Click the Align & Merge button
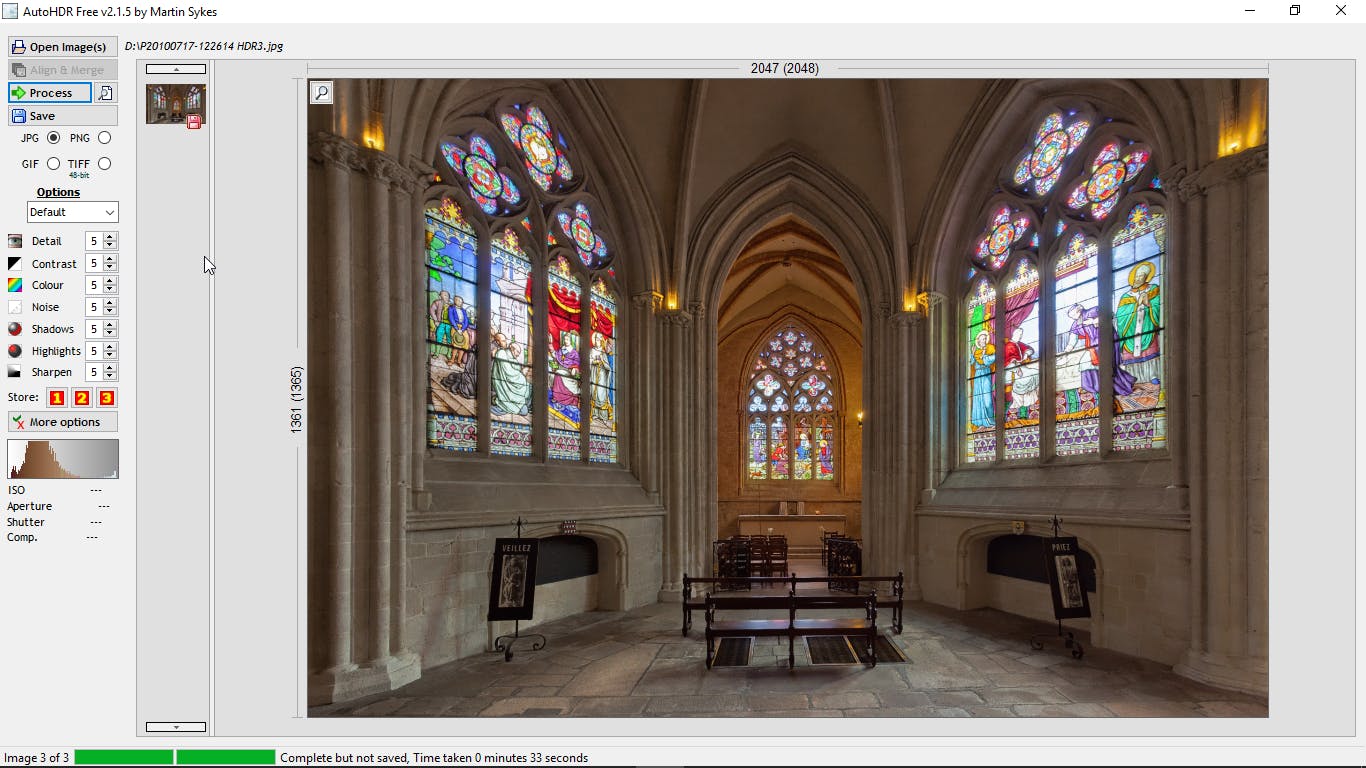1366x768 pixels. 63,70
